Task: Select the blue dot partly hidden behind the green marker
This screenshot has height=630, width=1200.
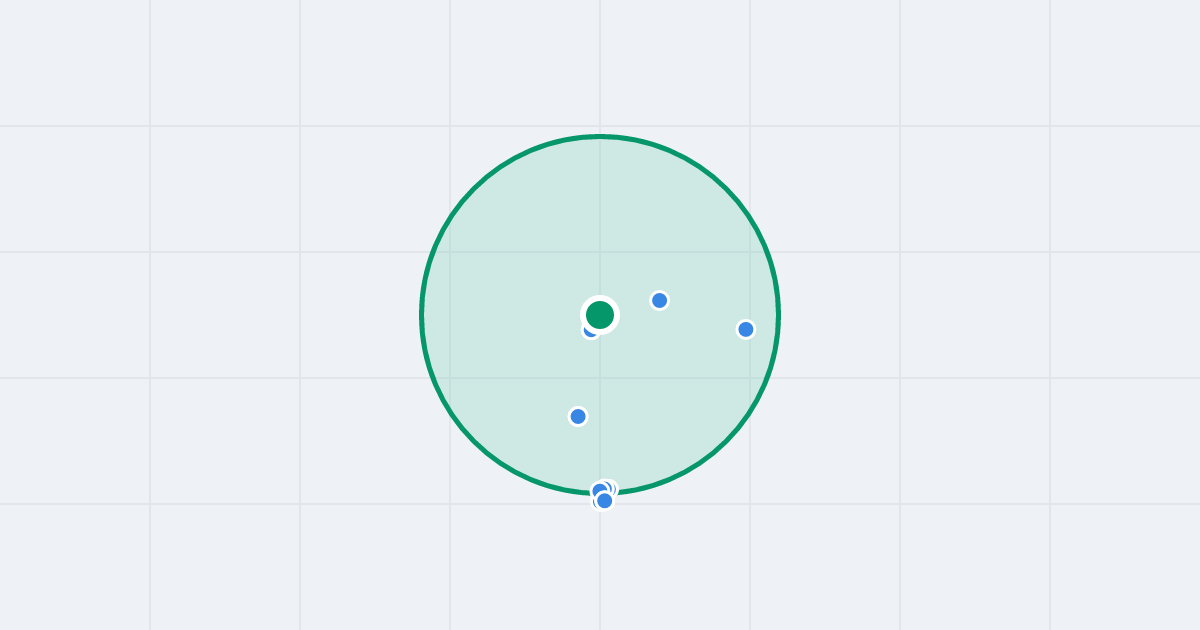Action: [x=590, y=330]
